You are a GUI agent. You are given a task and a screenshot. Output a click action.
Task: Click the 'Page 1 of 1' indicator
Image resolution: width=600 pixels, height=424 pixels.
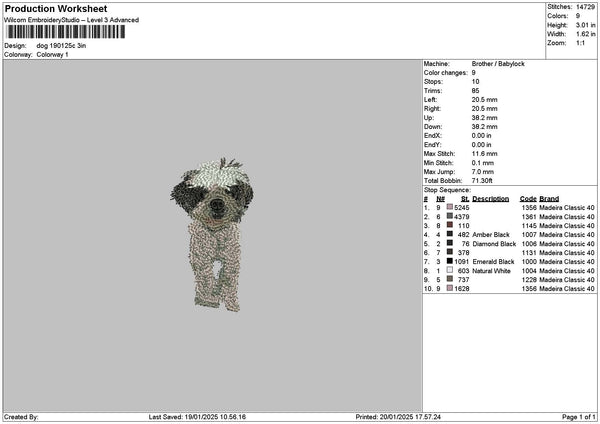pyautogui.click(x=579, y=417)
